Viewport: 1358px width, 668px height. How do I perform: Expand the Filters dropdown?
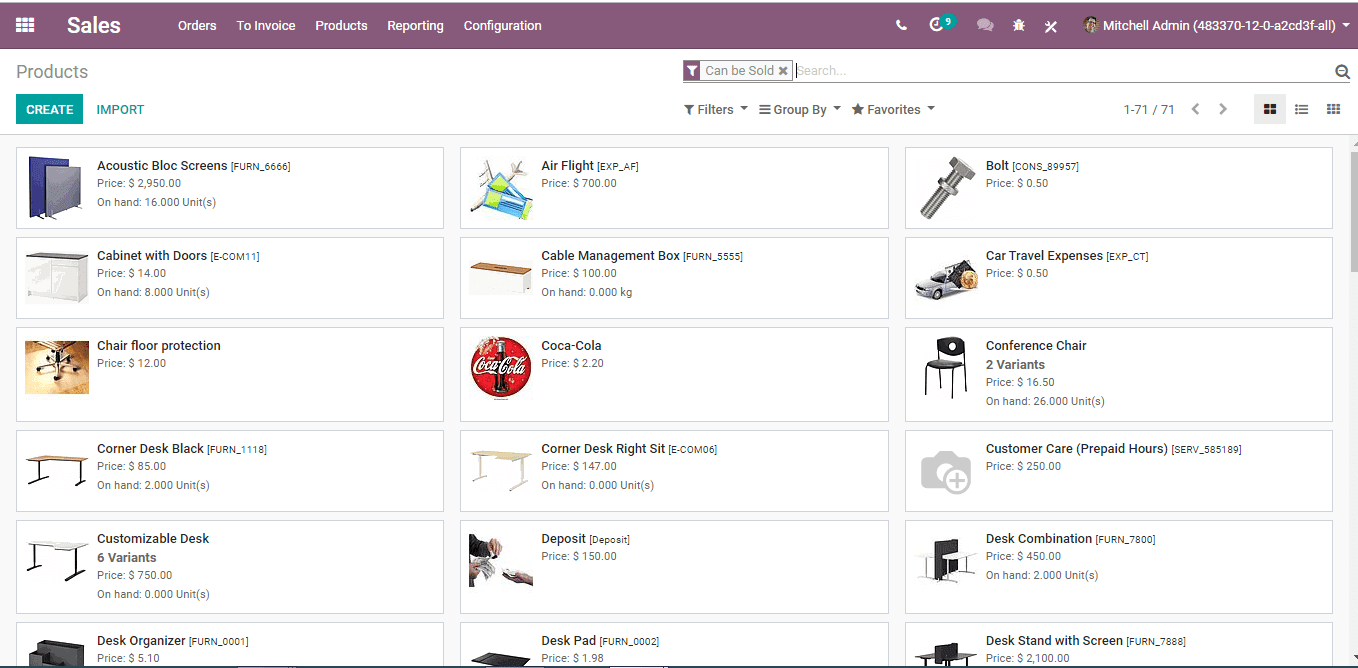coord(716,110)
